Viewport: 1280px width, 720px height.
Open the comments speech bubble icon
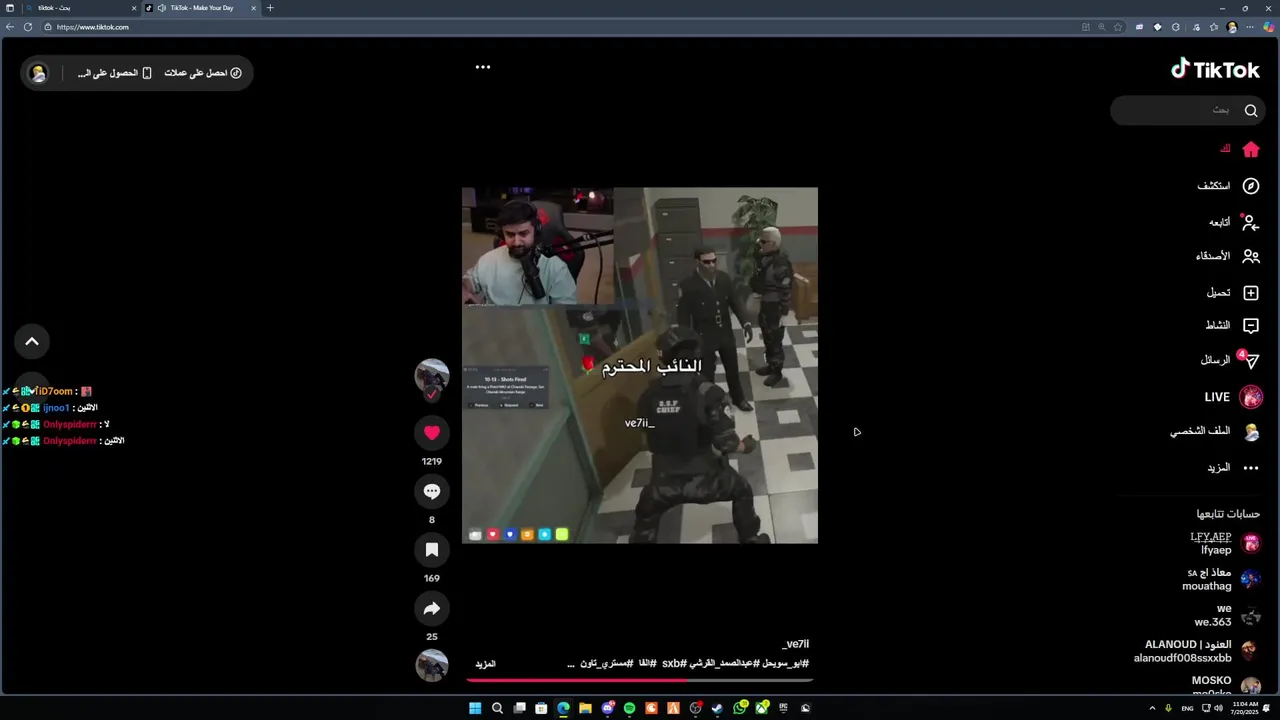pyautogui.click(x=432, y=491)
